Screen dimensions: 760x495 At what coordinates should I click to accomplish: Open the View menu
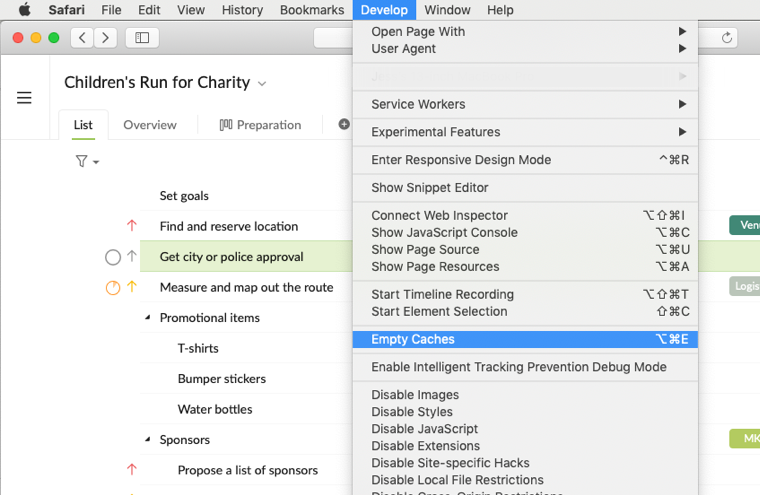point(190,10)
